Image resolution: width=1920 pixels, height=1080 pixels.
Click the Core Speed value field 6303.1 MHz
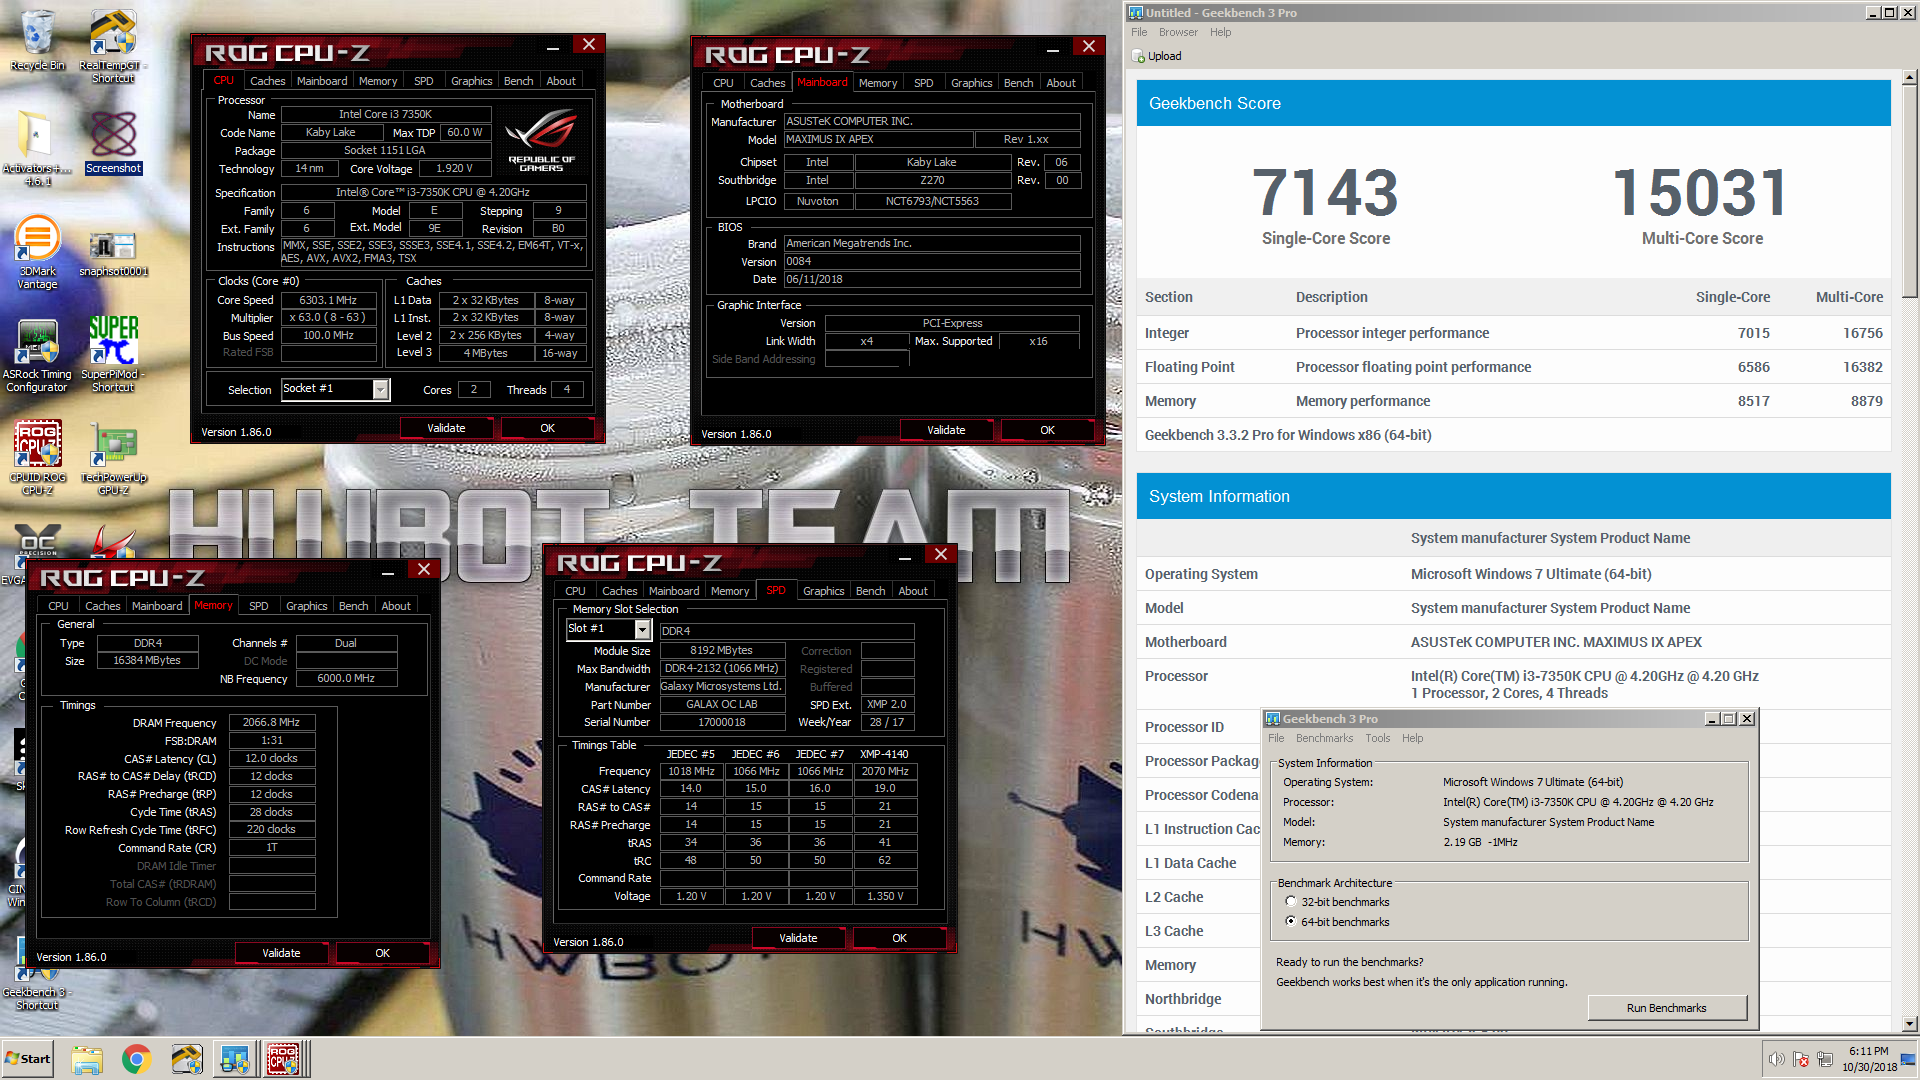pyautogui.click(x=328, y=300)
